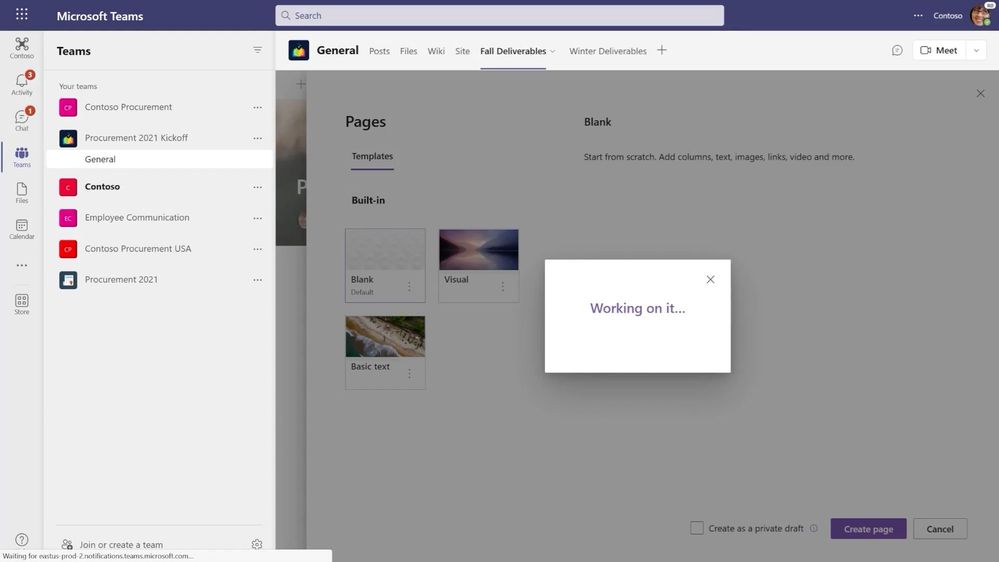Viewport: 999px width, 562px height.
Task: Show info about private draft option
Action: (814, 528)
